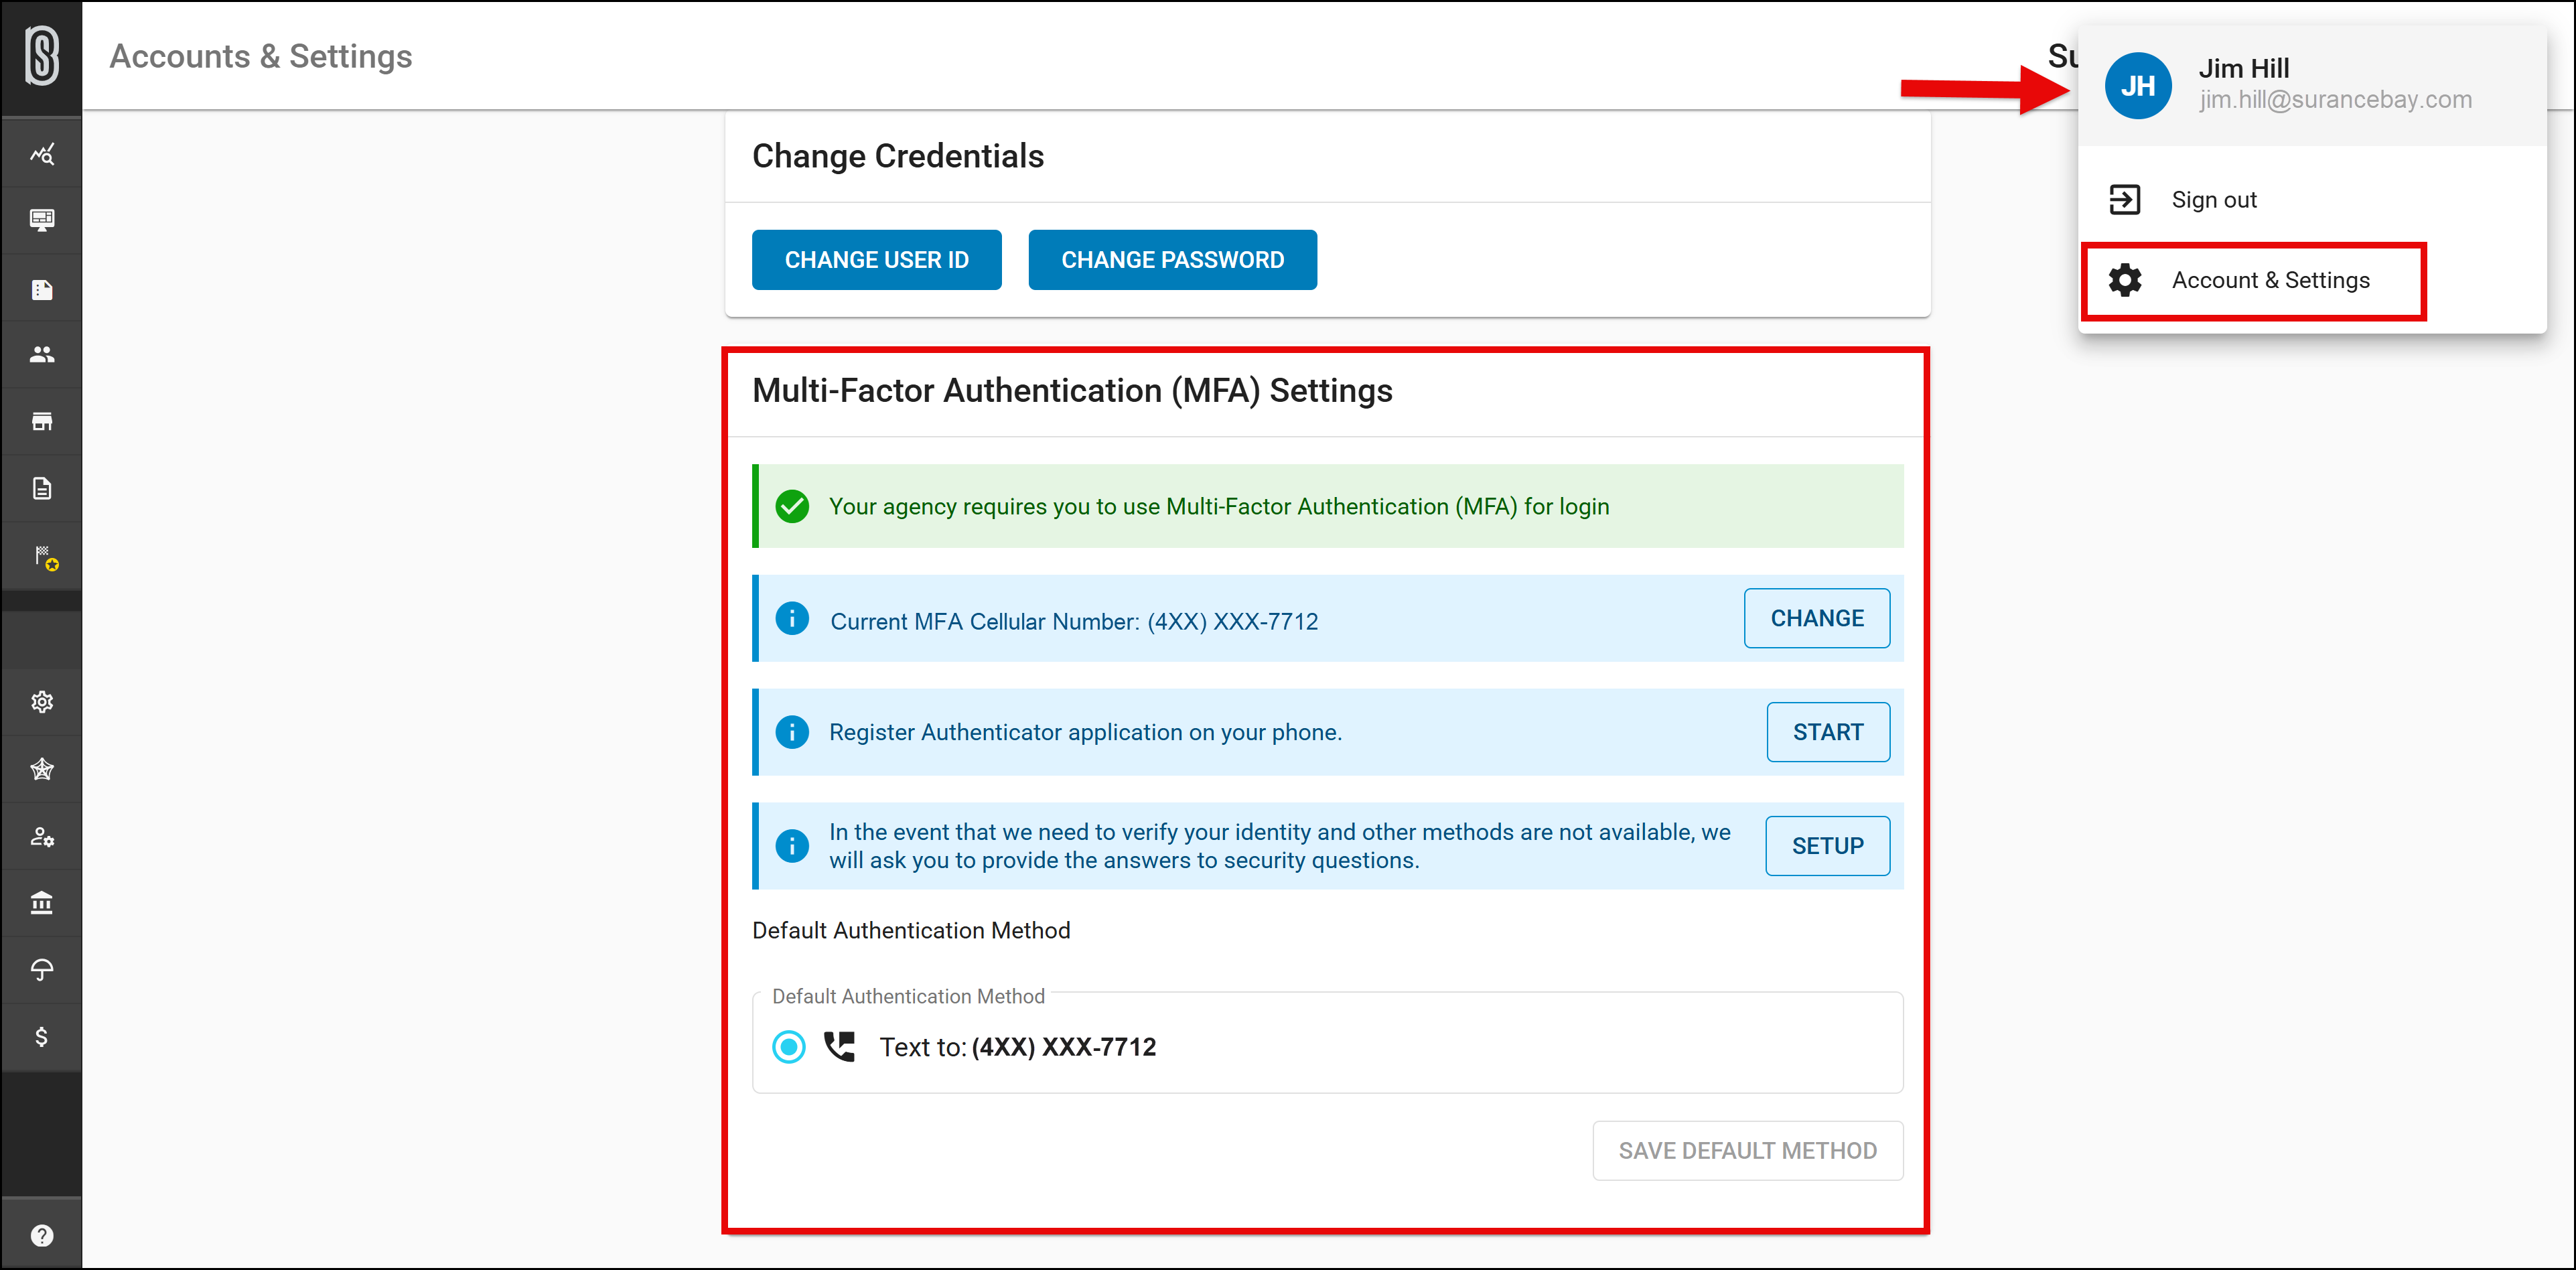Click the starred flag icon in sidebar
Image resolution: width=2576 pixels, height=1270 pixels.
(x=41, y=555)
